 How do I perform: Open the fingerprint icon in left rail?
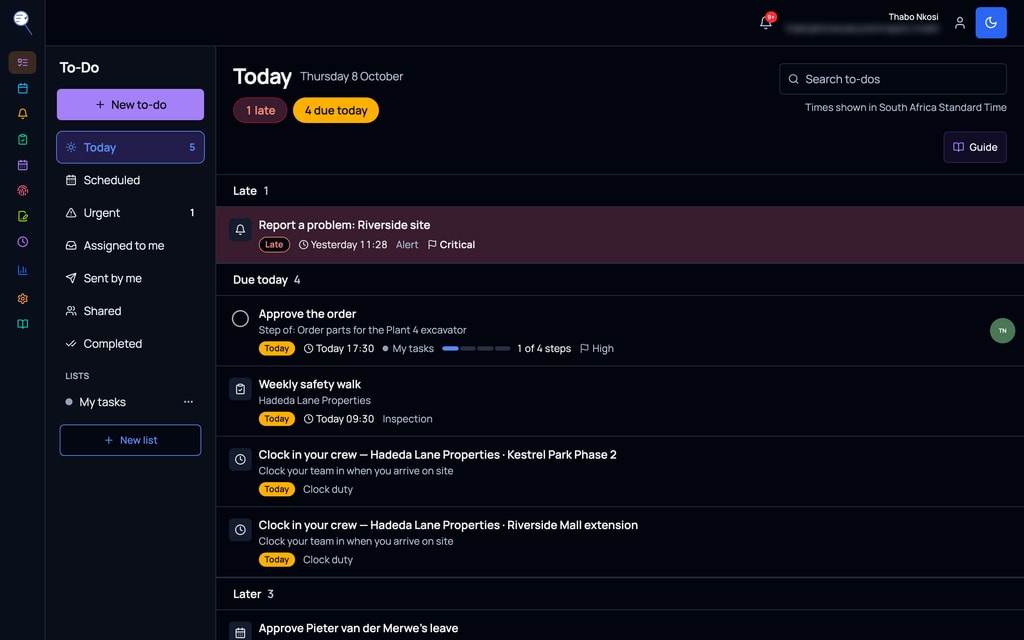(23, 191)
